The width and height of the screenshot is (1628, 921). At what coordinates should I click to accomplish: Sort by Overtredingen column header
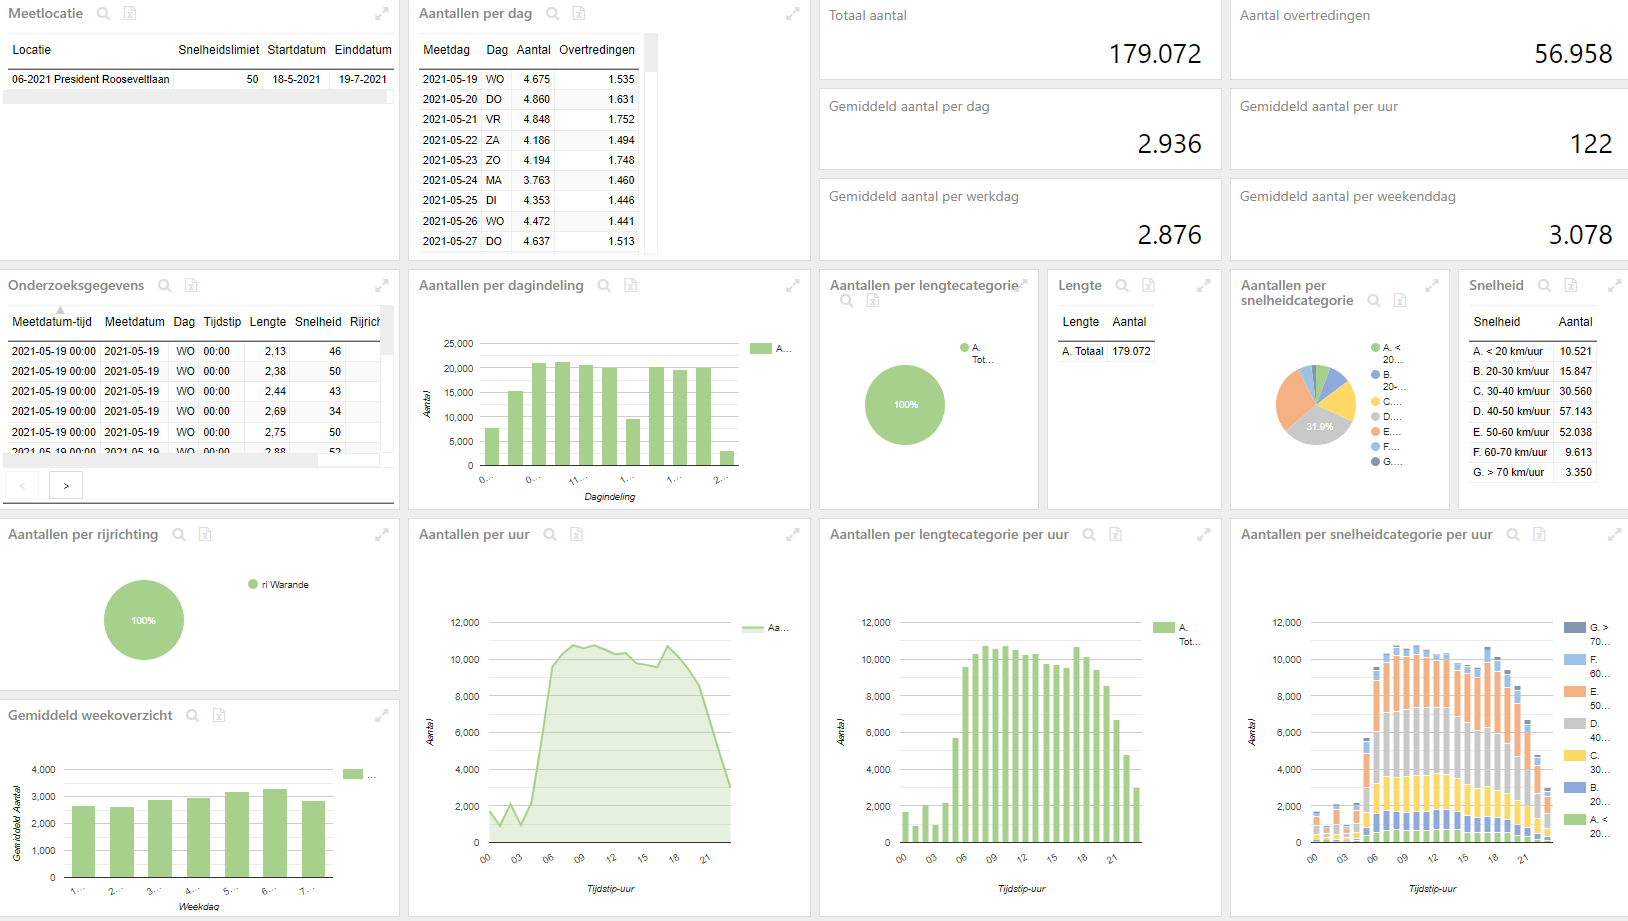pyautogui.click(x=597, y=50)
